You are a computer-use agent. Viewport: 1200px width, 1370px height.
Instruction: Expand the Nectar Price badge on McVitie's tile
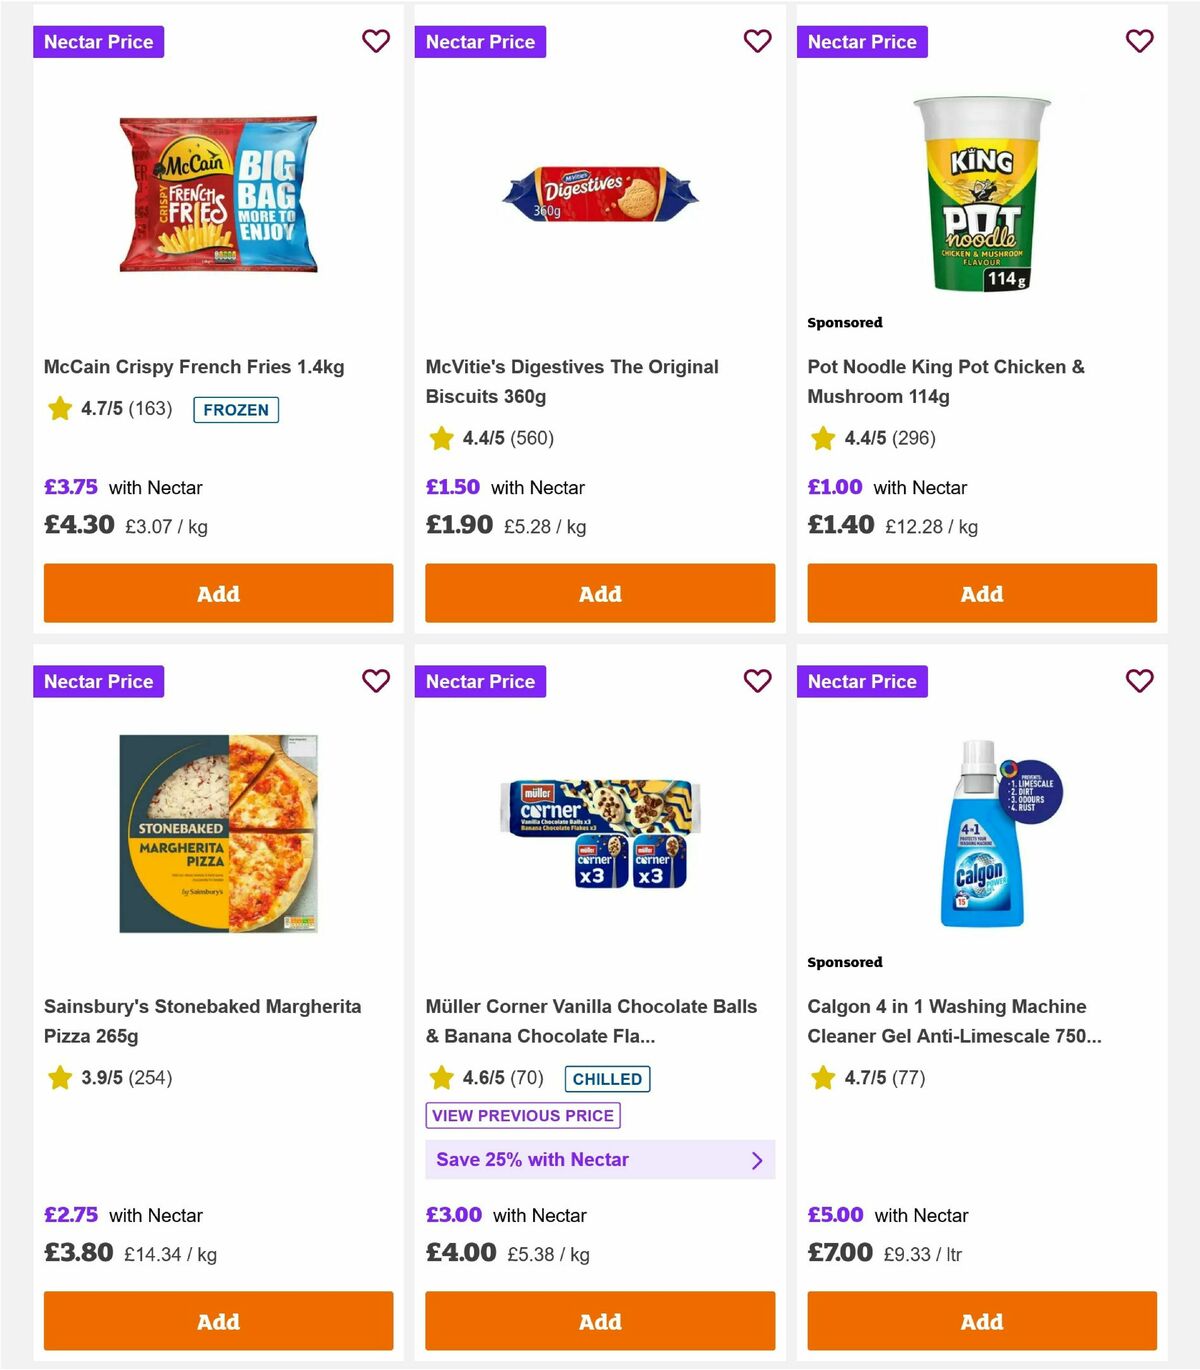click(x=480, y=41)
